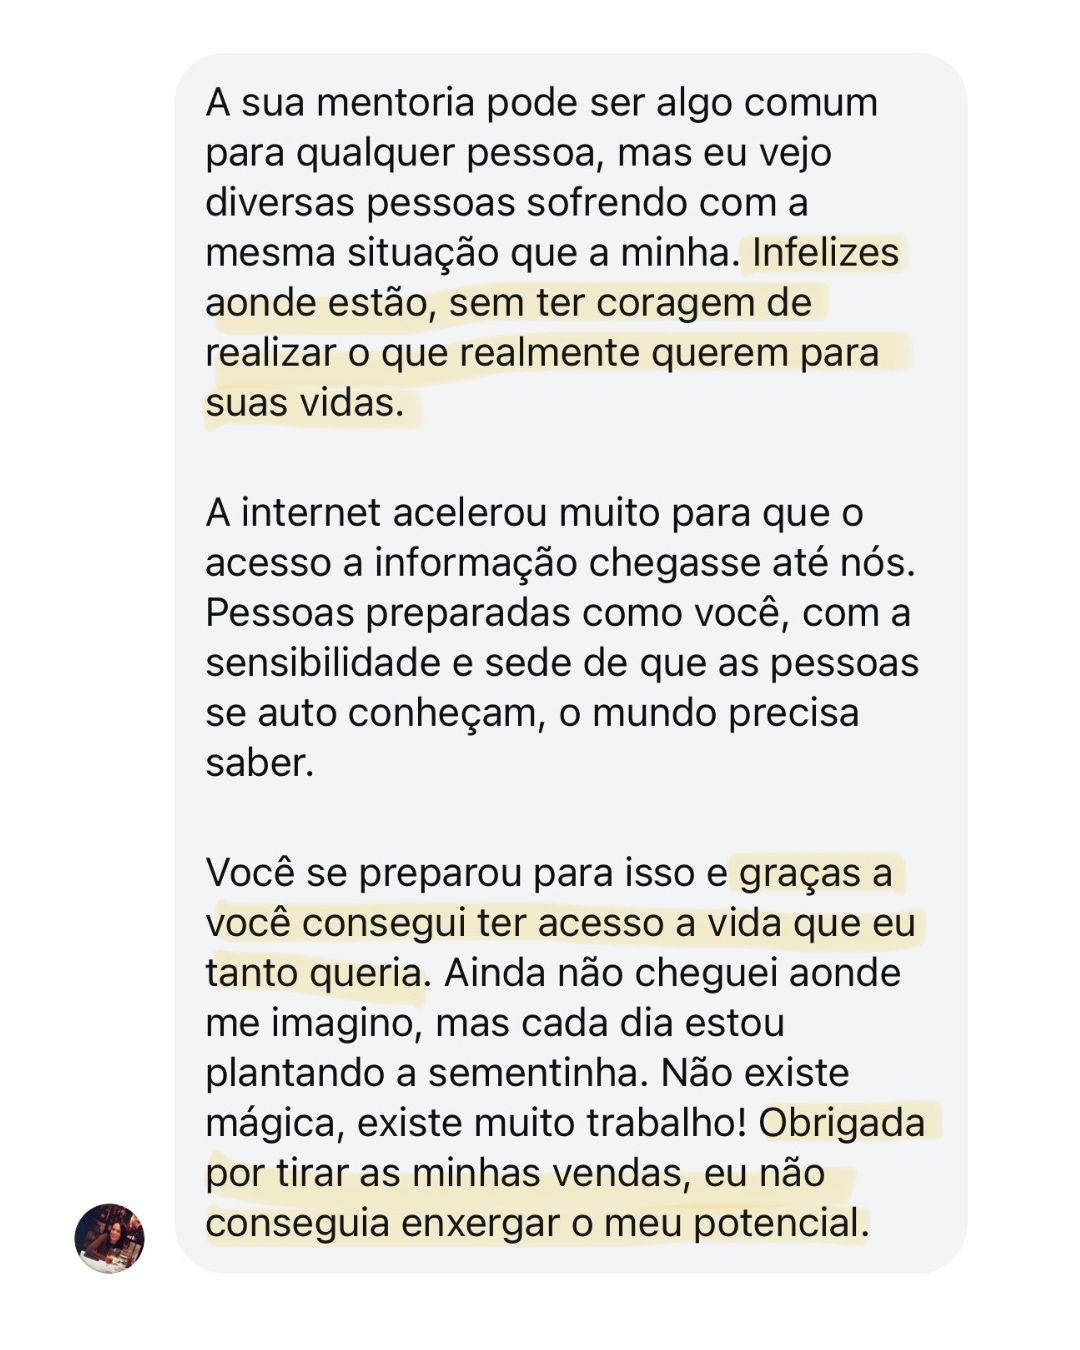
Task: Click the highlighted phrase "Infelizes"
Action: click(x=825, y=253)
